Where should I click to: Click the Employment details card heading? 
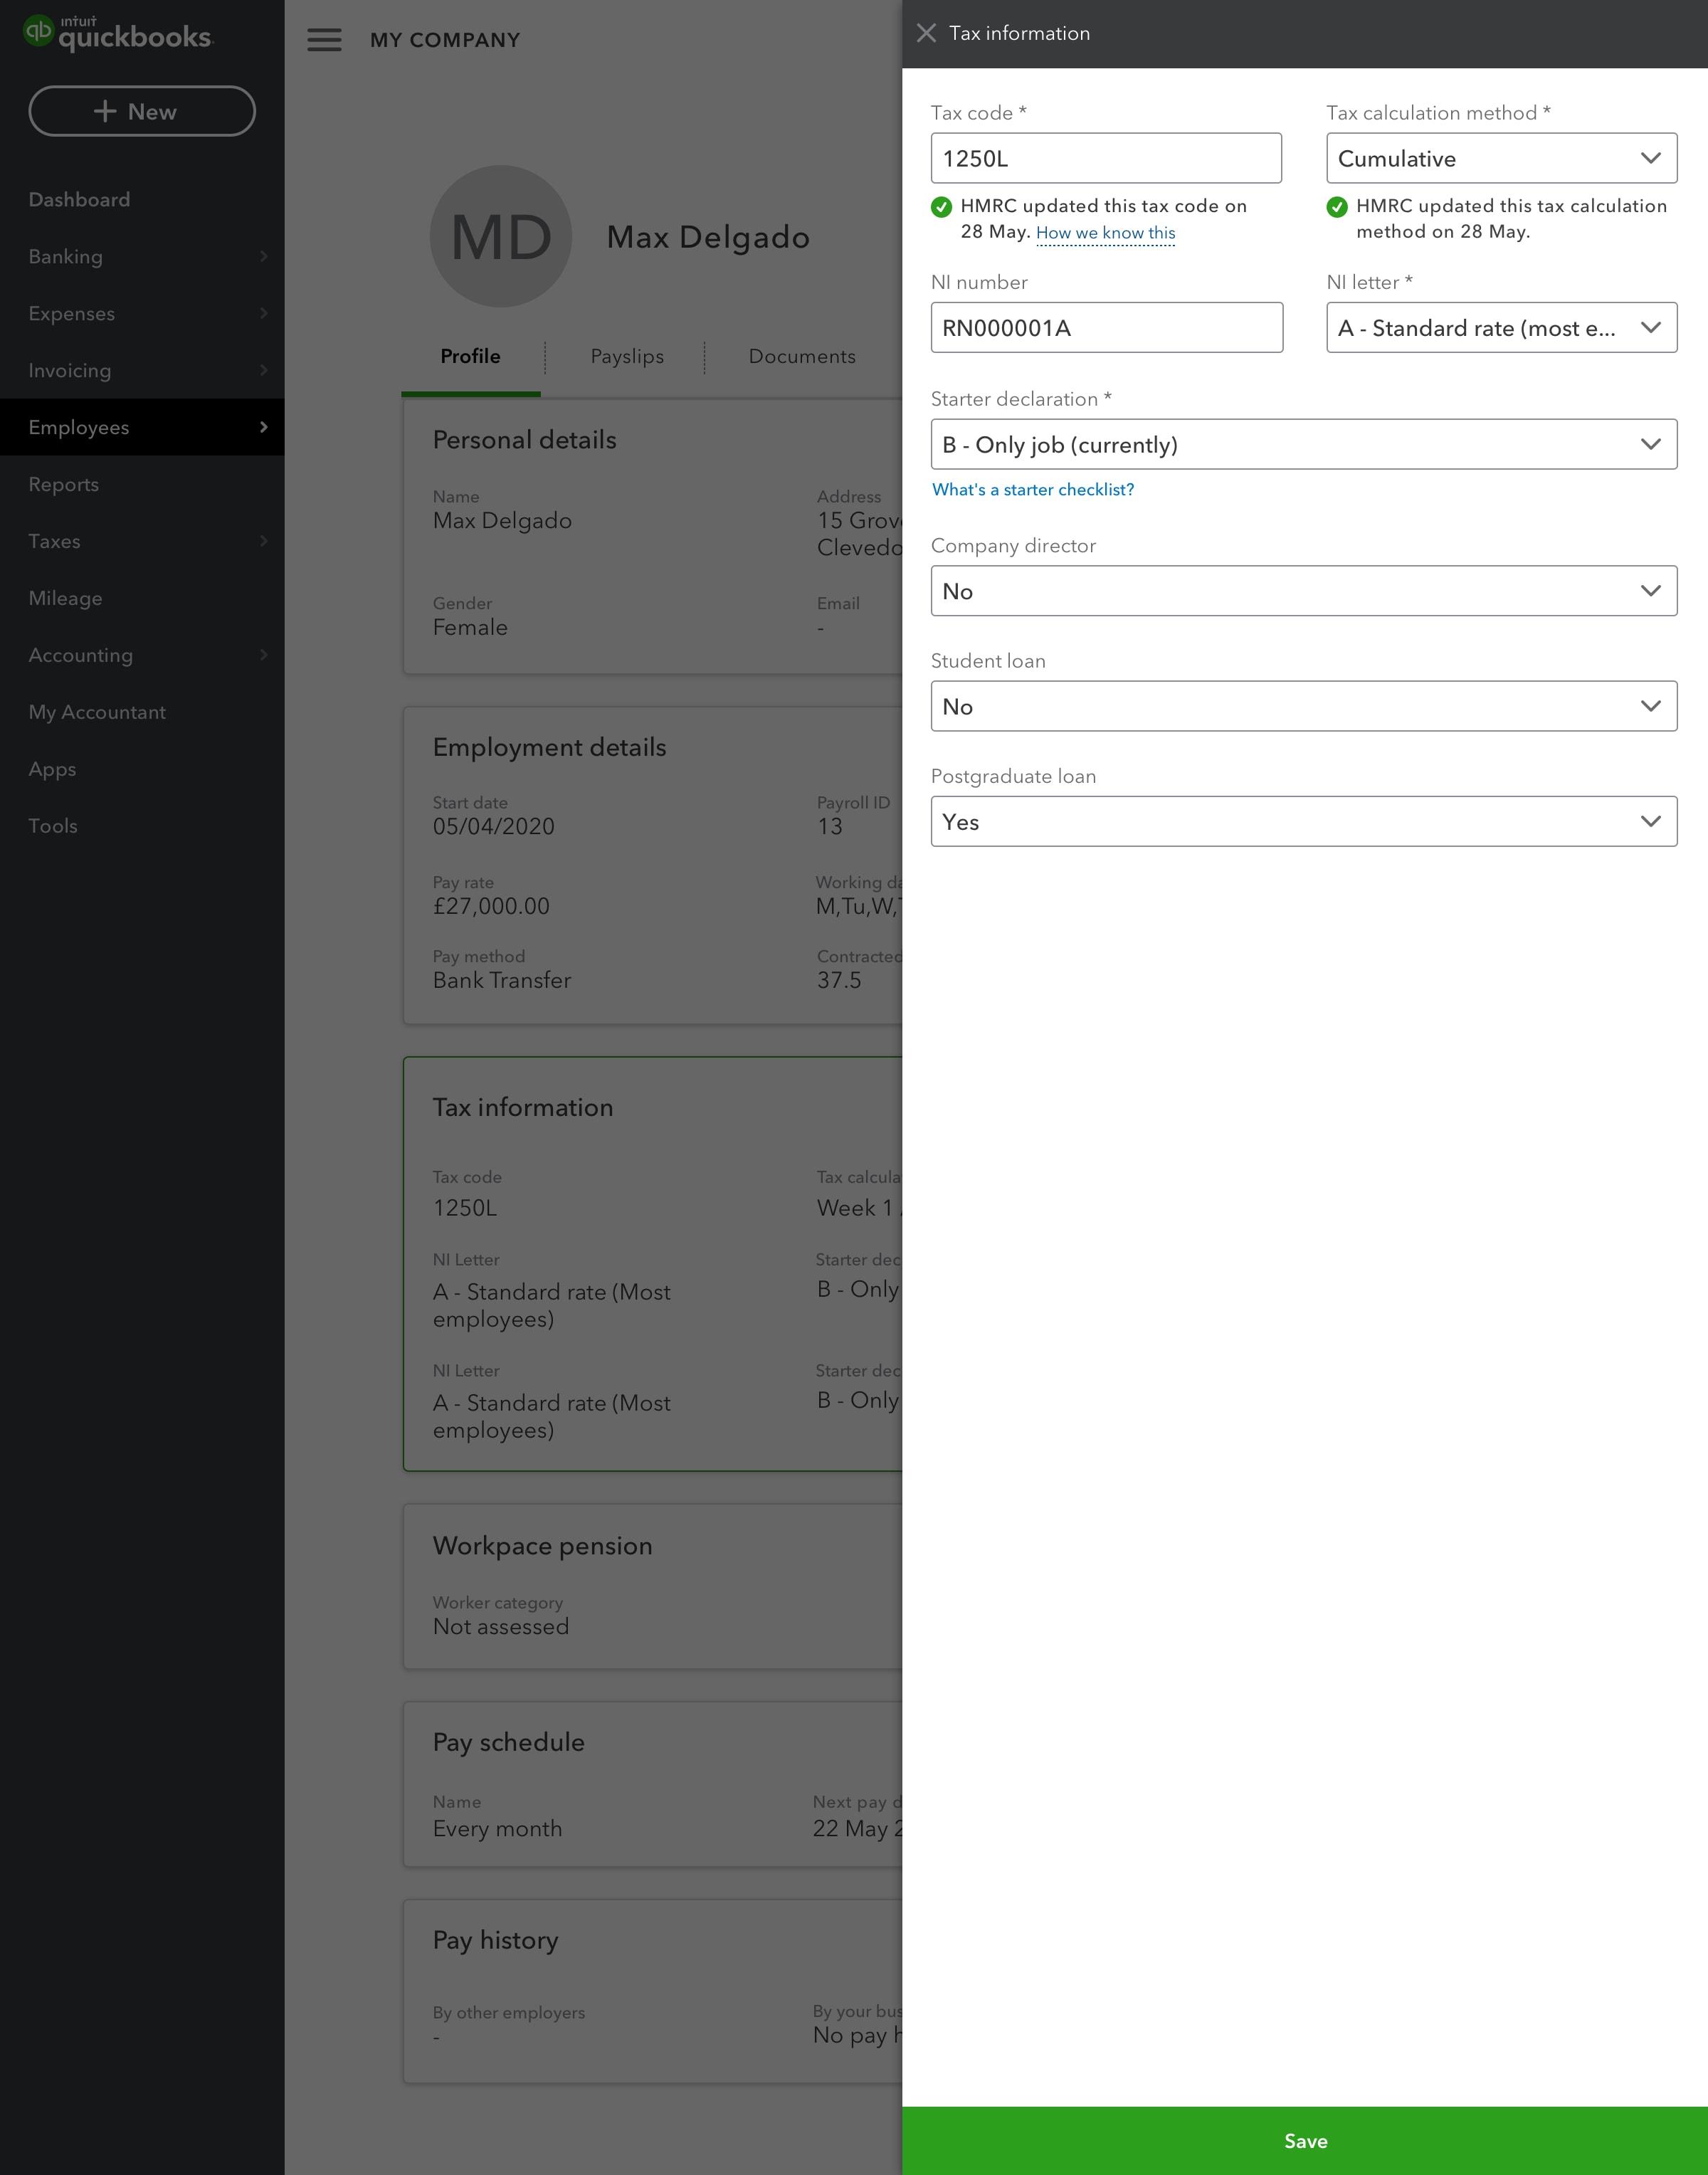pyautogui.click(x=549, y=748)
